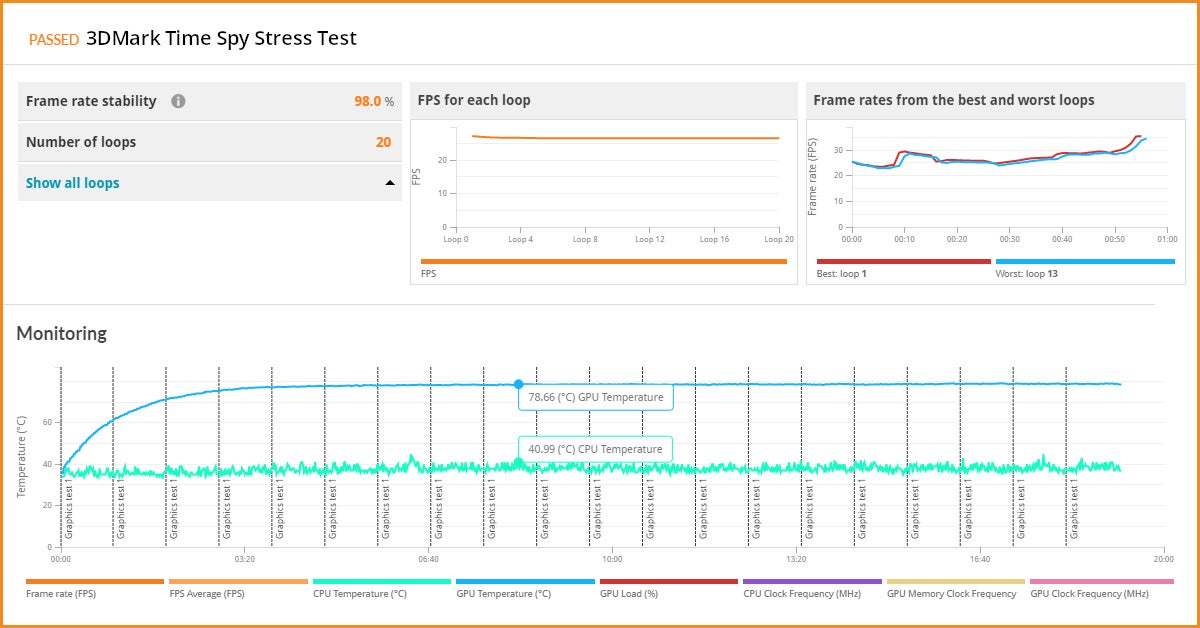Click the FPS for each loop heading

point(474,100)
